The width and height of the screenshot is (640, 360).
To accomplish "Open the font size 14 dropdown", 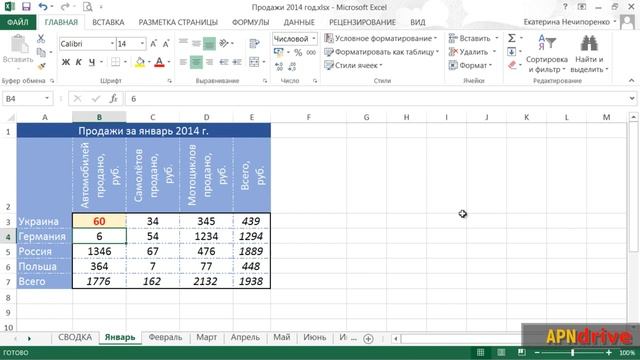I will pyautogui.click(x=142, y=44).
